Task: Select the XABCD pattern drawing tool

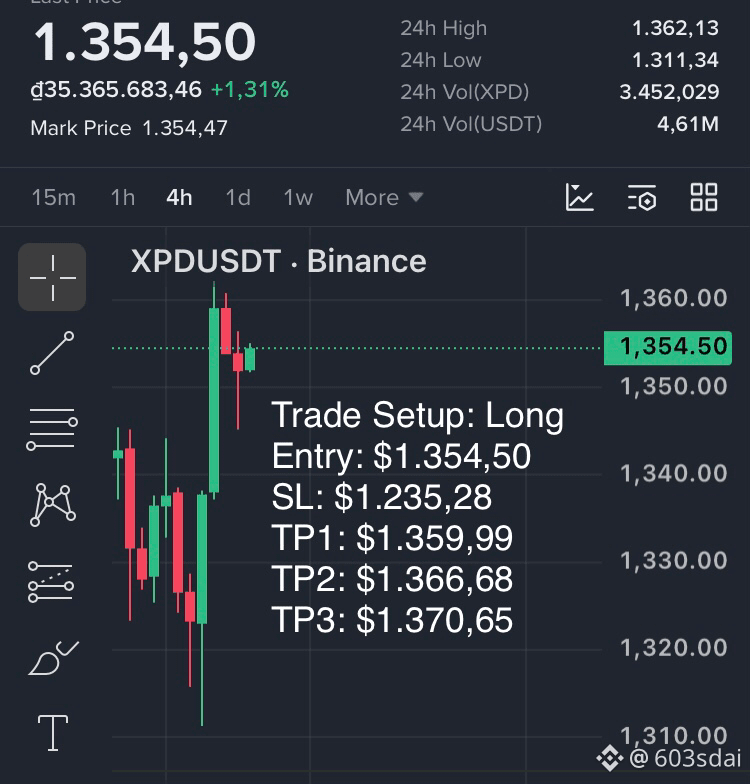Action: coord(52,504)
